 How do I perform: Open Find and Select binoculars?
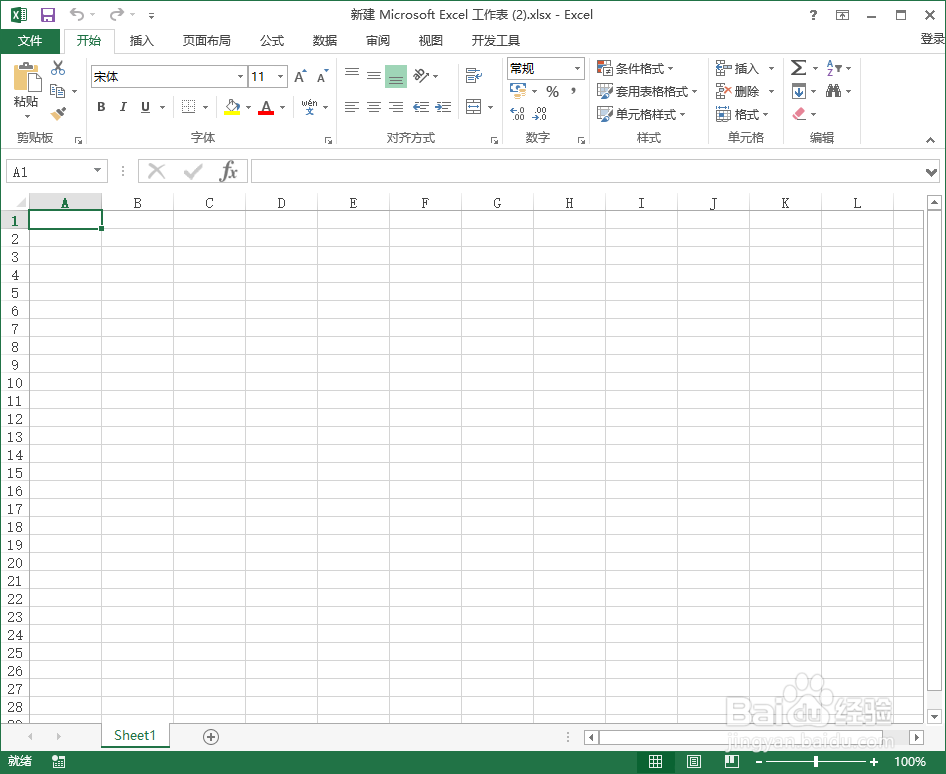click(x=834, y=91)
